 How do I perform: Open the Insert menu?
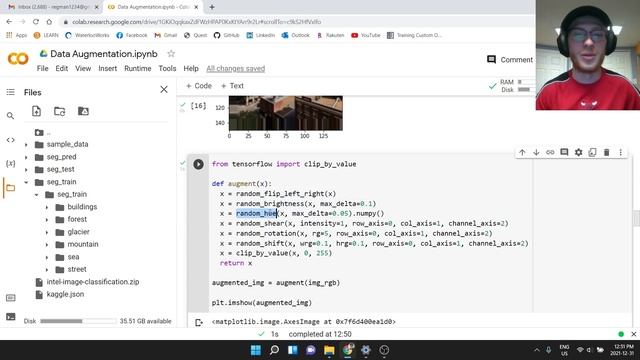pyautogui.click(x=107, y=69)
